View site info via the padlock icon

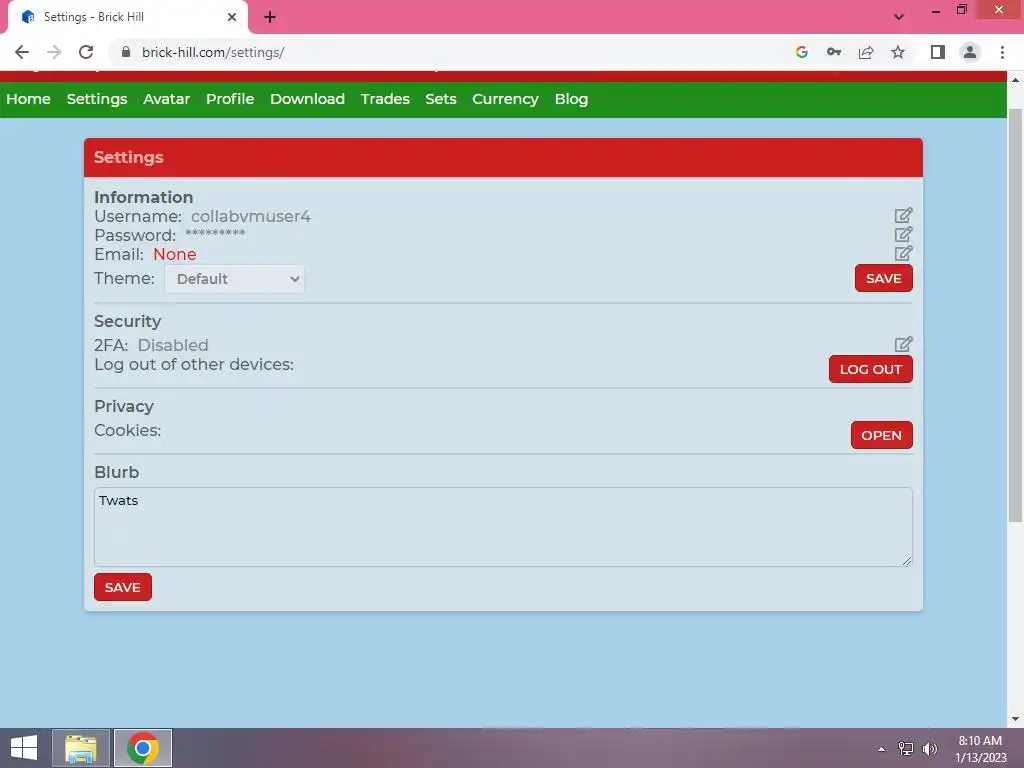click(x=126, y=52)
